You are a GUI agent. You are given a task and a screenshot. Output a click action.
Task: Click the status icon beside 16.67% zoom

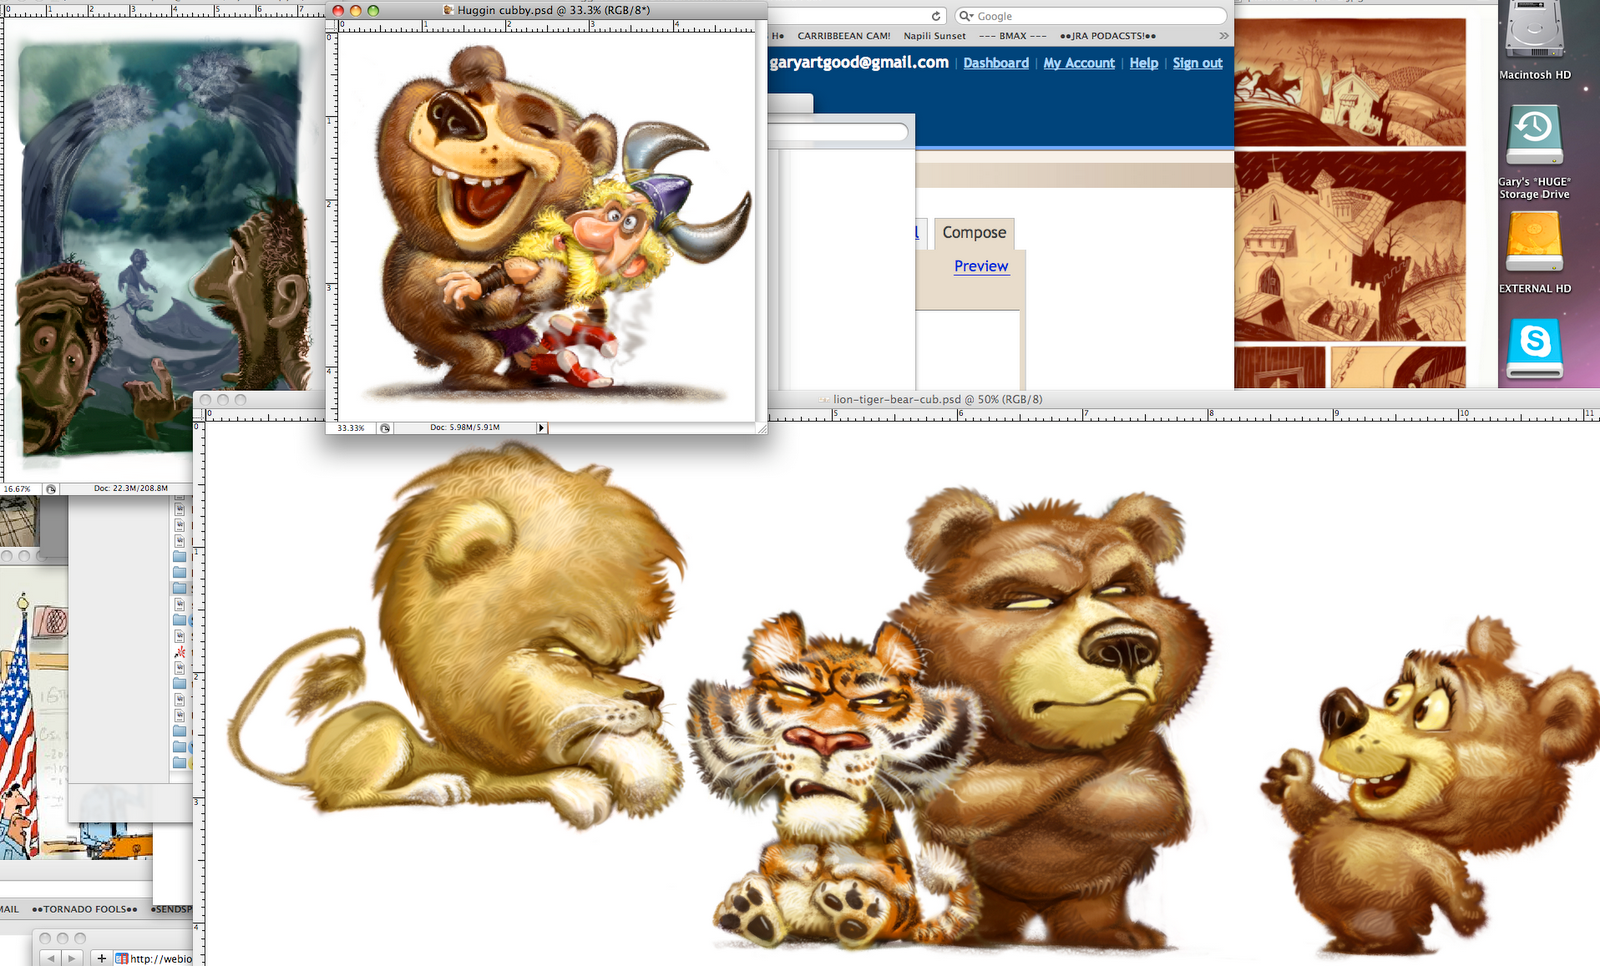point(51,489)
